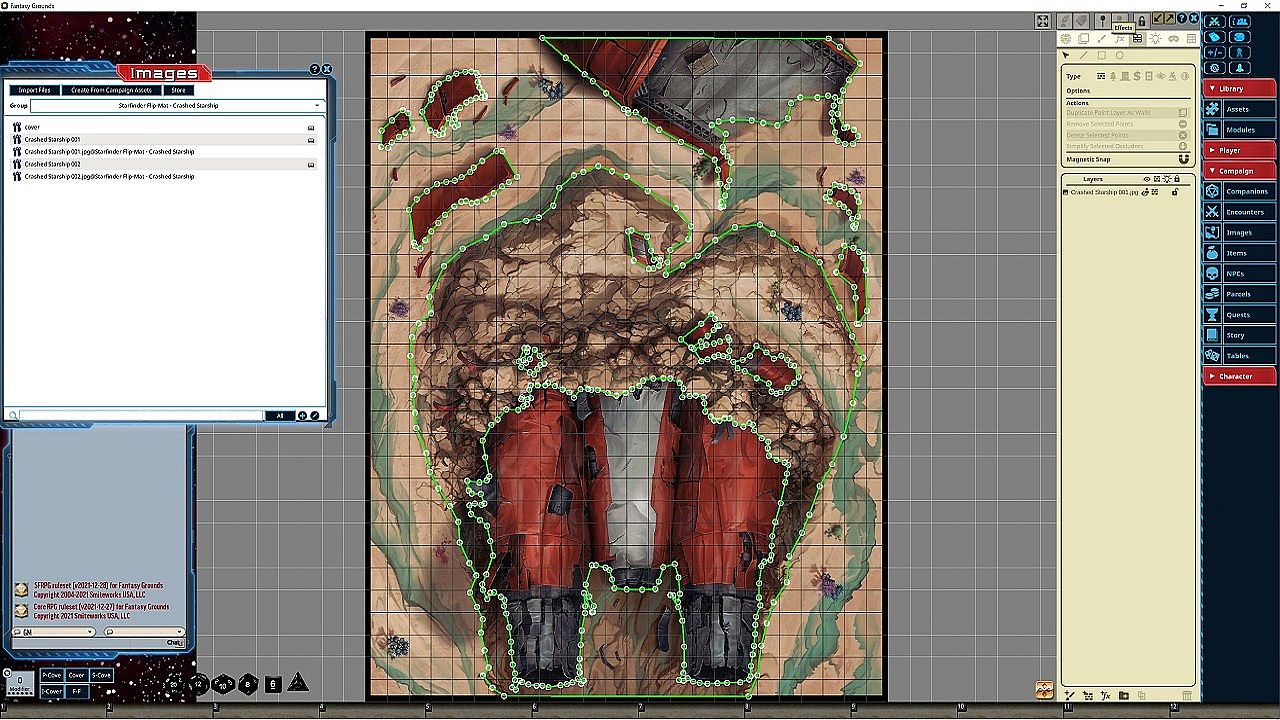The height and width of the screenshot is (720, 1280).
Task: Expand the Player sidebar section
Action: 1239,150
